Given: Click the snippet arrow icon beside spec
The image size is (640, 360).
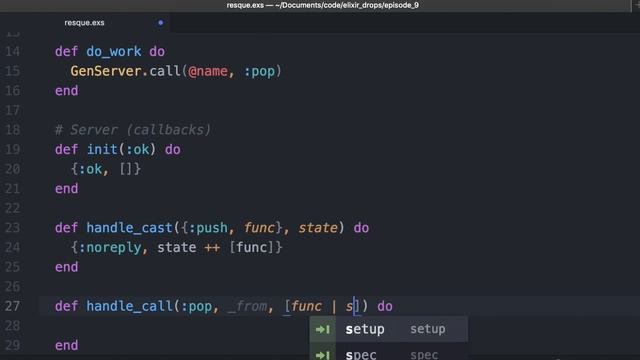Looking at the screenshot, I should [322, 354].
